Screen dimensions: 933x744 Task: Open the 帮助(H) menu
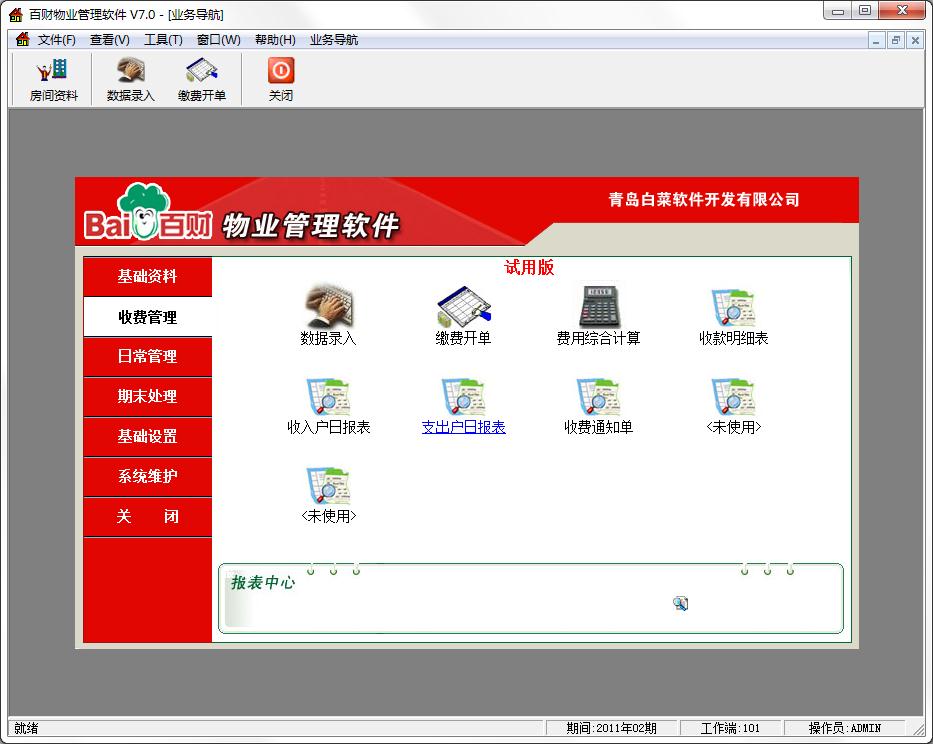[x=275, y=40]
